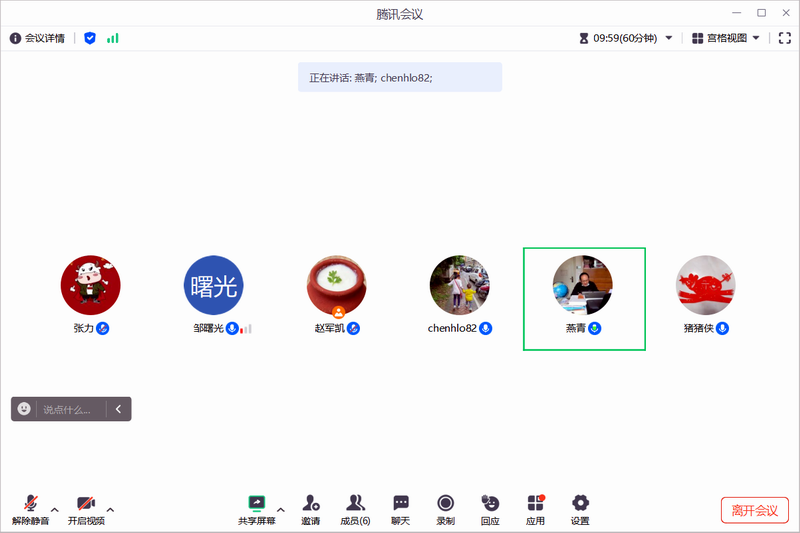This screenshot has width=800, height=533.
Task: Collapse the chat input bar arrow
Action: (x=118, y=409)
